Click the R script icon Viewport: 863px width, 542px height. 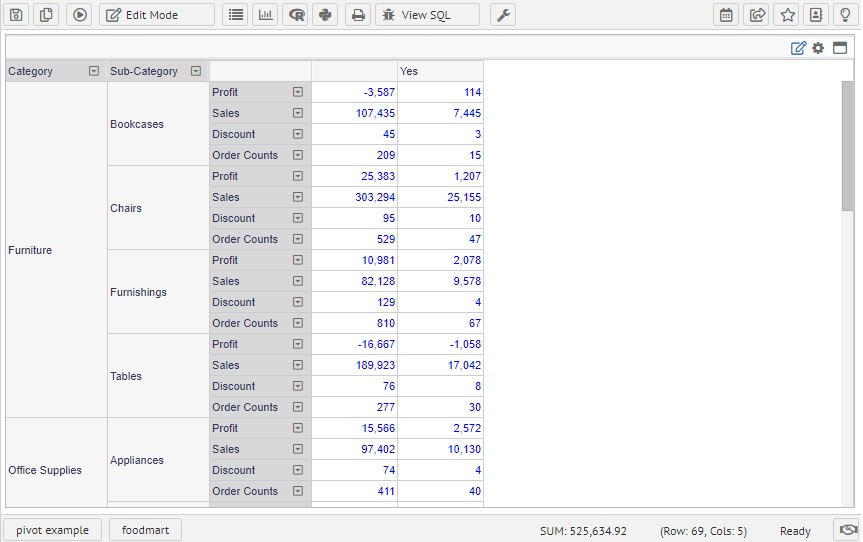[296, 15]
